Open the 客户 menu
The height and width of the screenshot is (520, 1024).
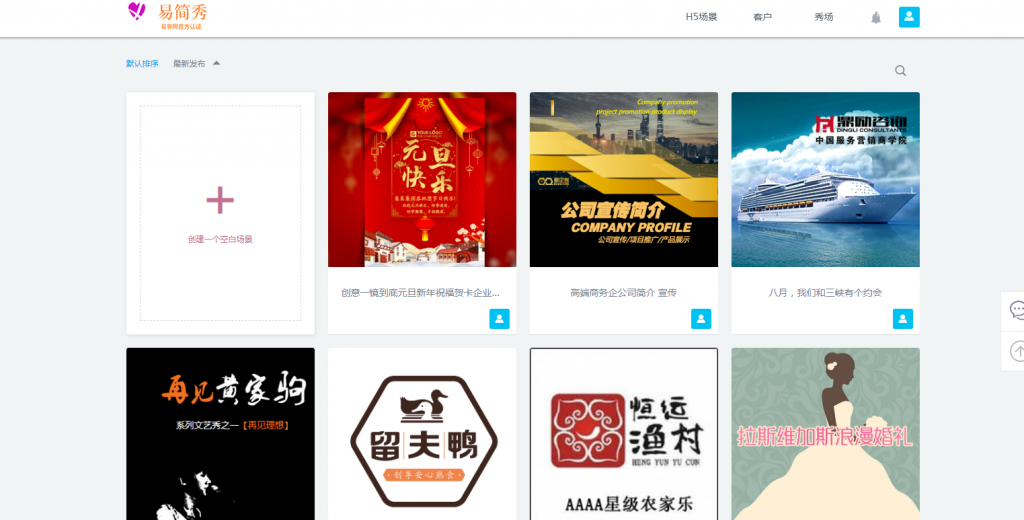click(763, 17)
